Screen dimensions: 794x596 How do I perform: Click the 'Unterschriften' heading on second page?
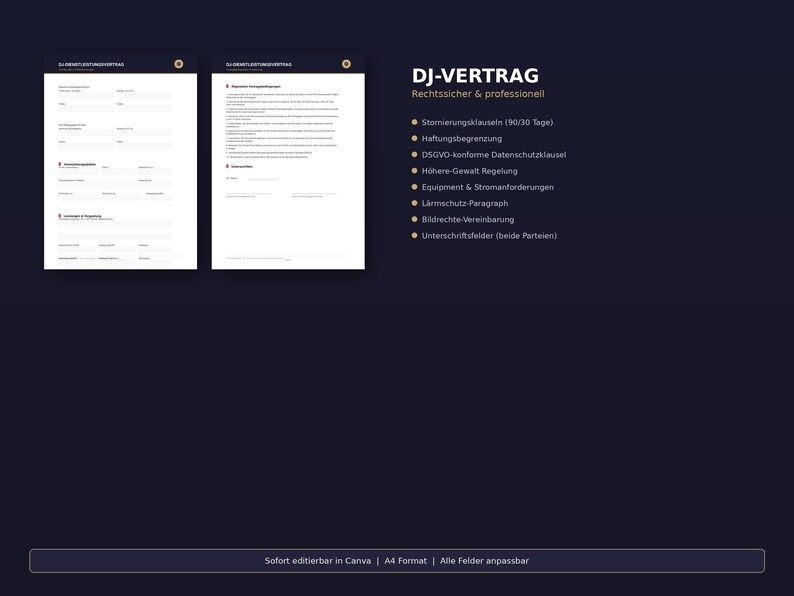pyautogui.click(x=242, y=167)
